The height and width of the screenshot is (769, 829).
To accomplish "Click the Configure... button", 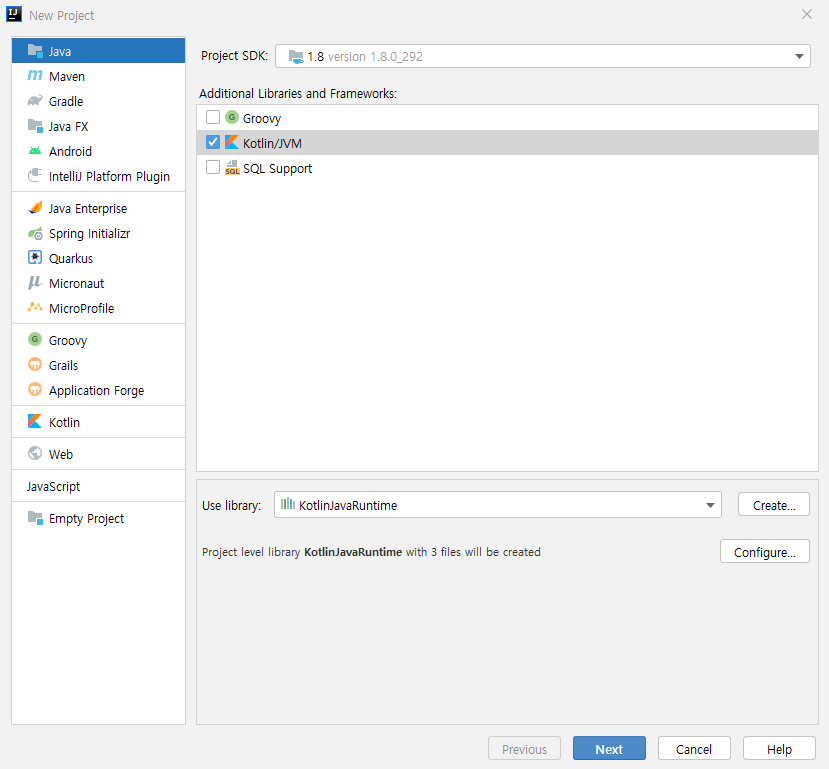I will point(764,552).
